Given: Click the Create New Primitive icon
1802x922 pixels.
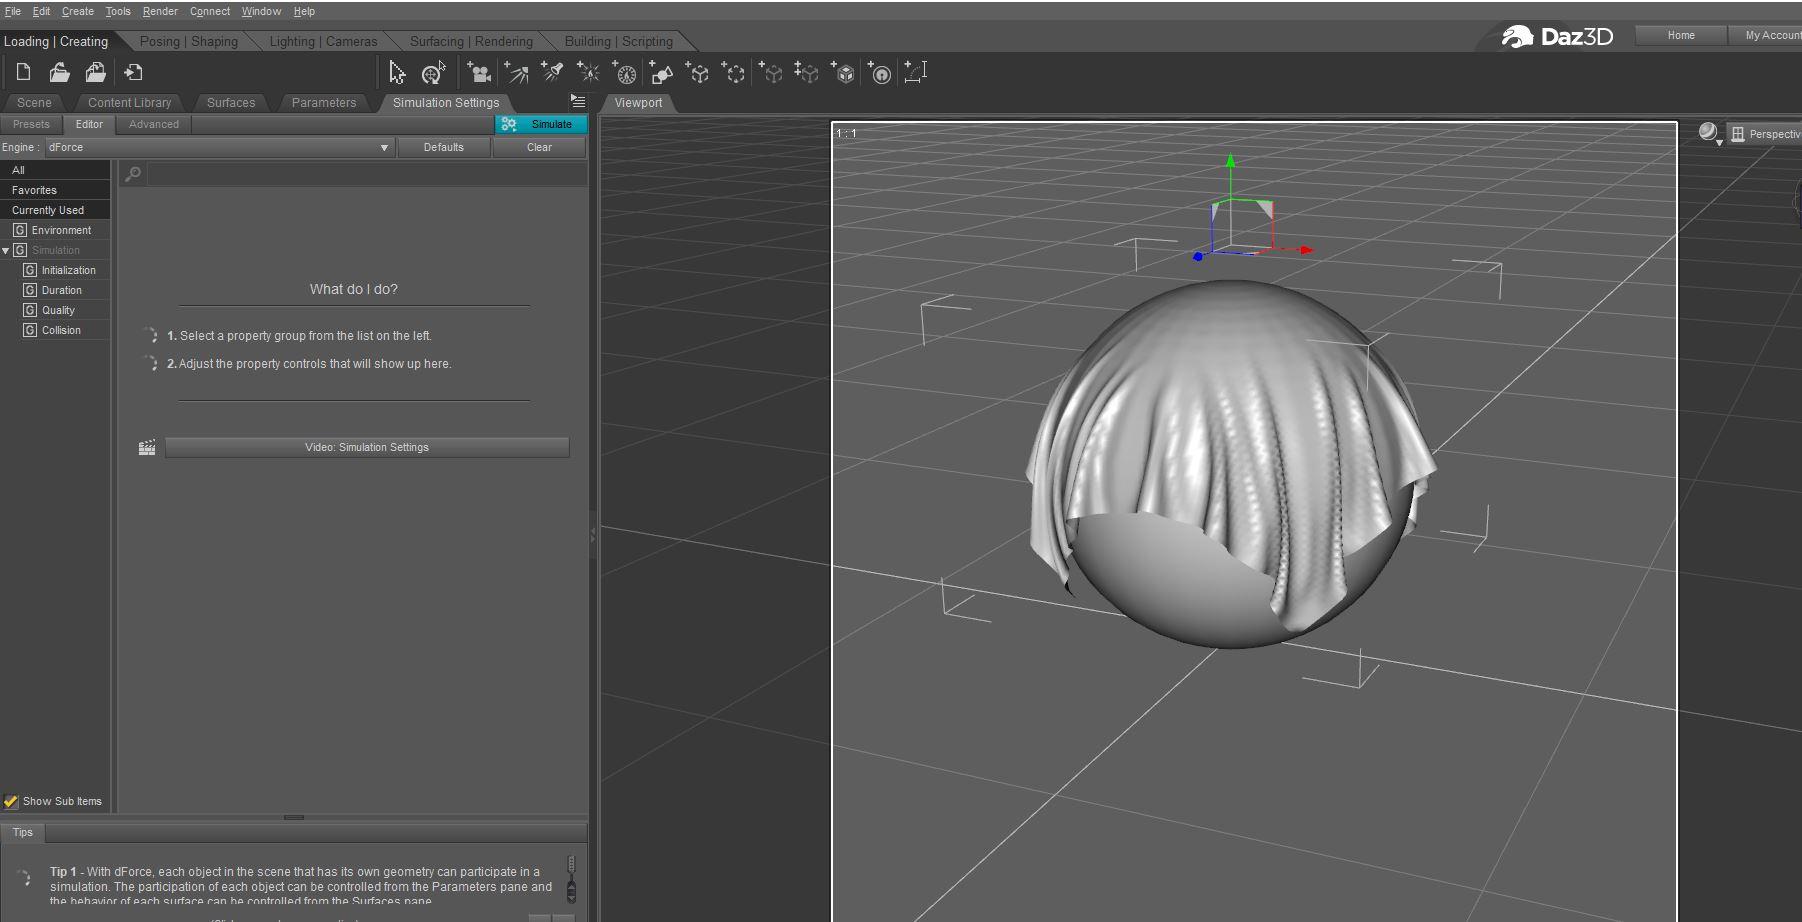Looking at the screenshot, I should tap(661, 73).
